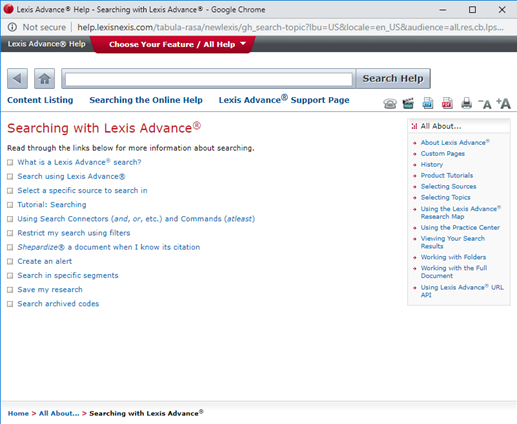Click the red Lexis favicon in title bar
Screen dimensions: 517x424
click(x=8, y=9)
